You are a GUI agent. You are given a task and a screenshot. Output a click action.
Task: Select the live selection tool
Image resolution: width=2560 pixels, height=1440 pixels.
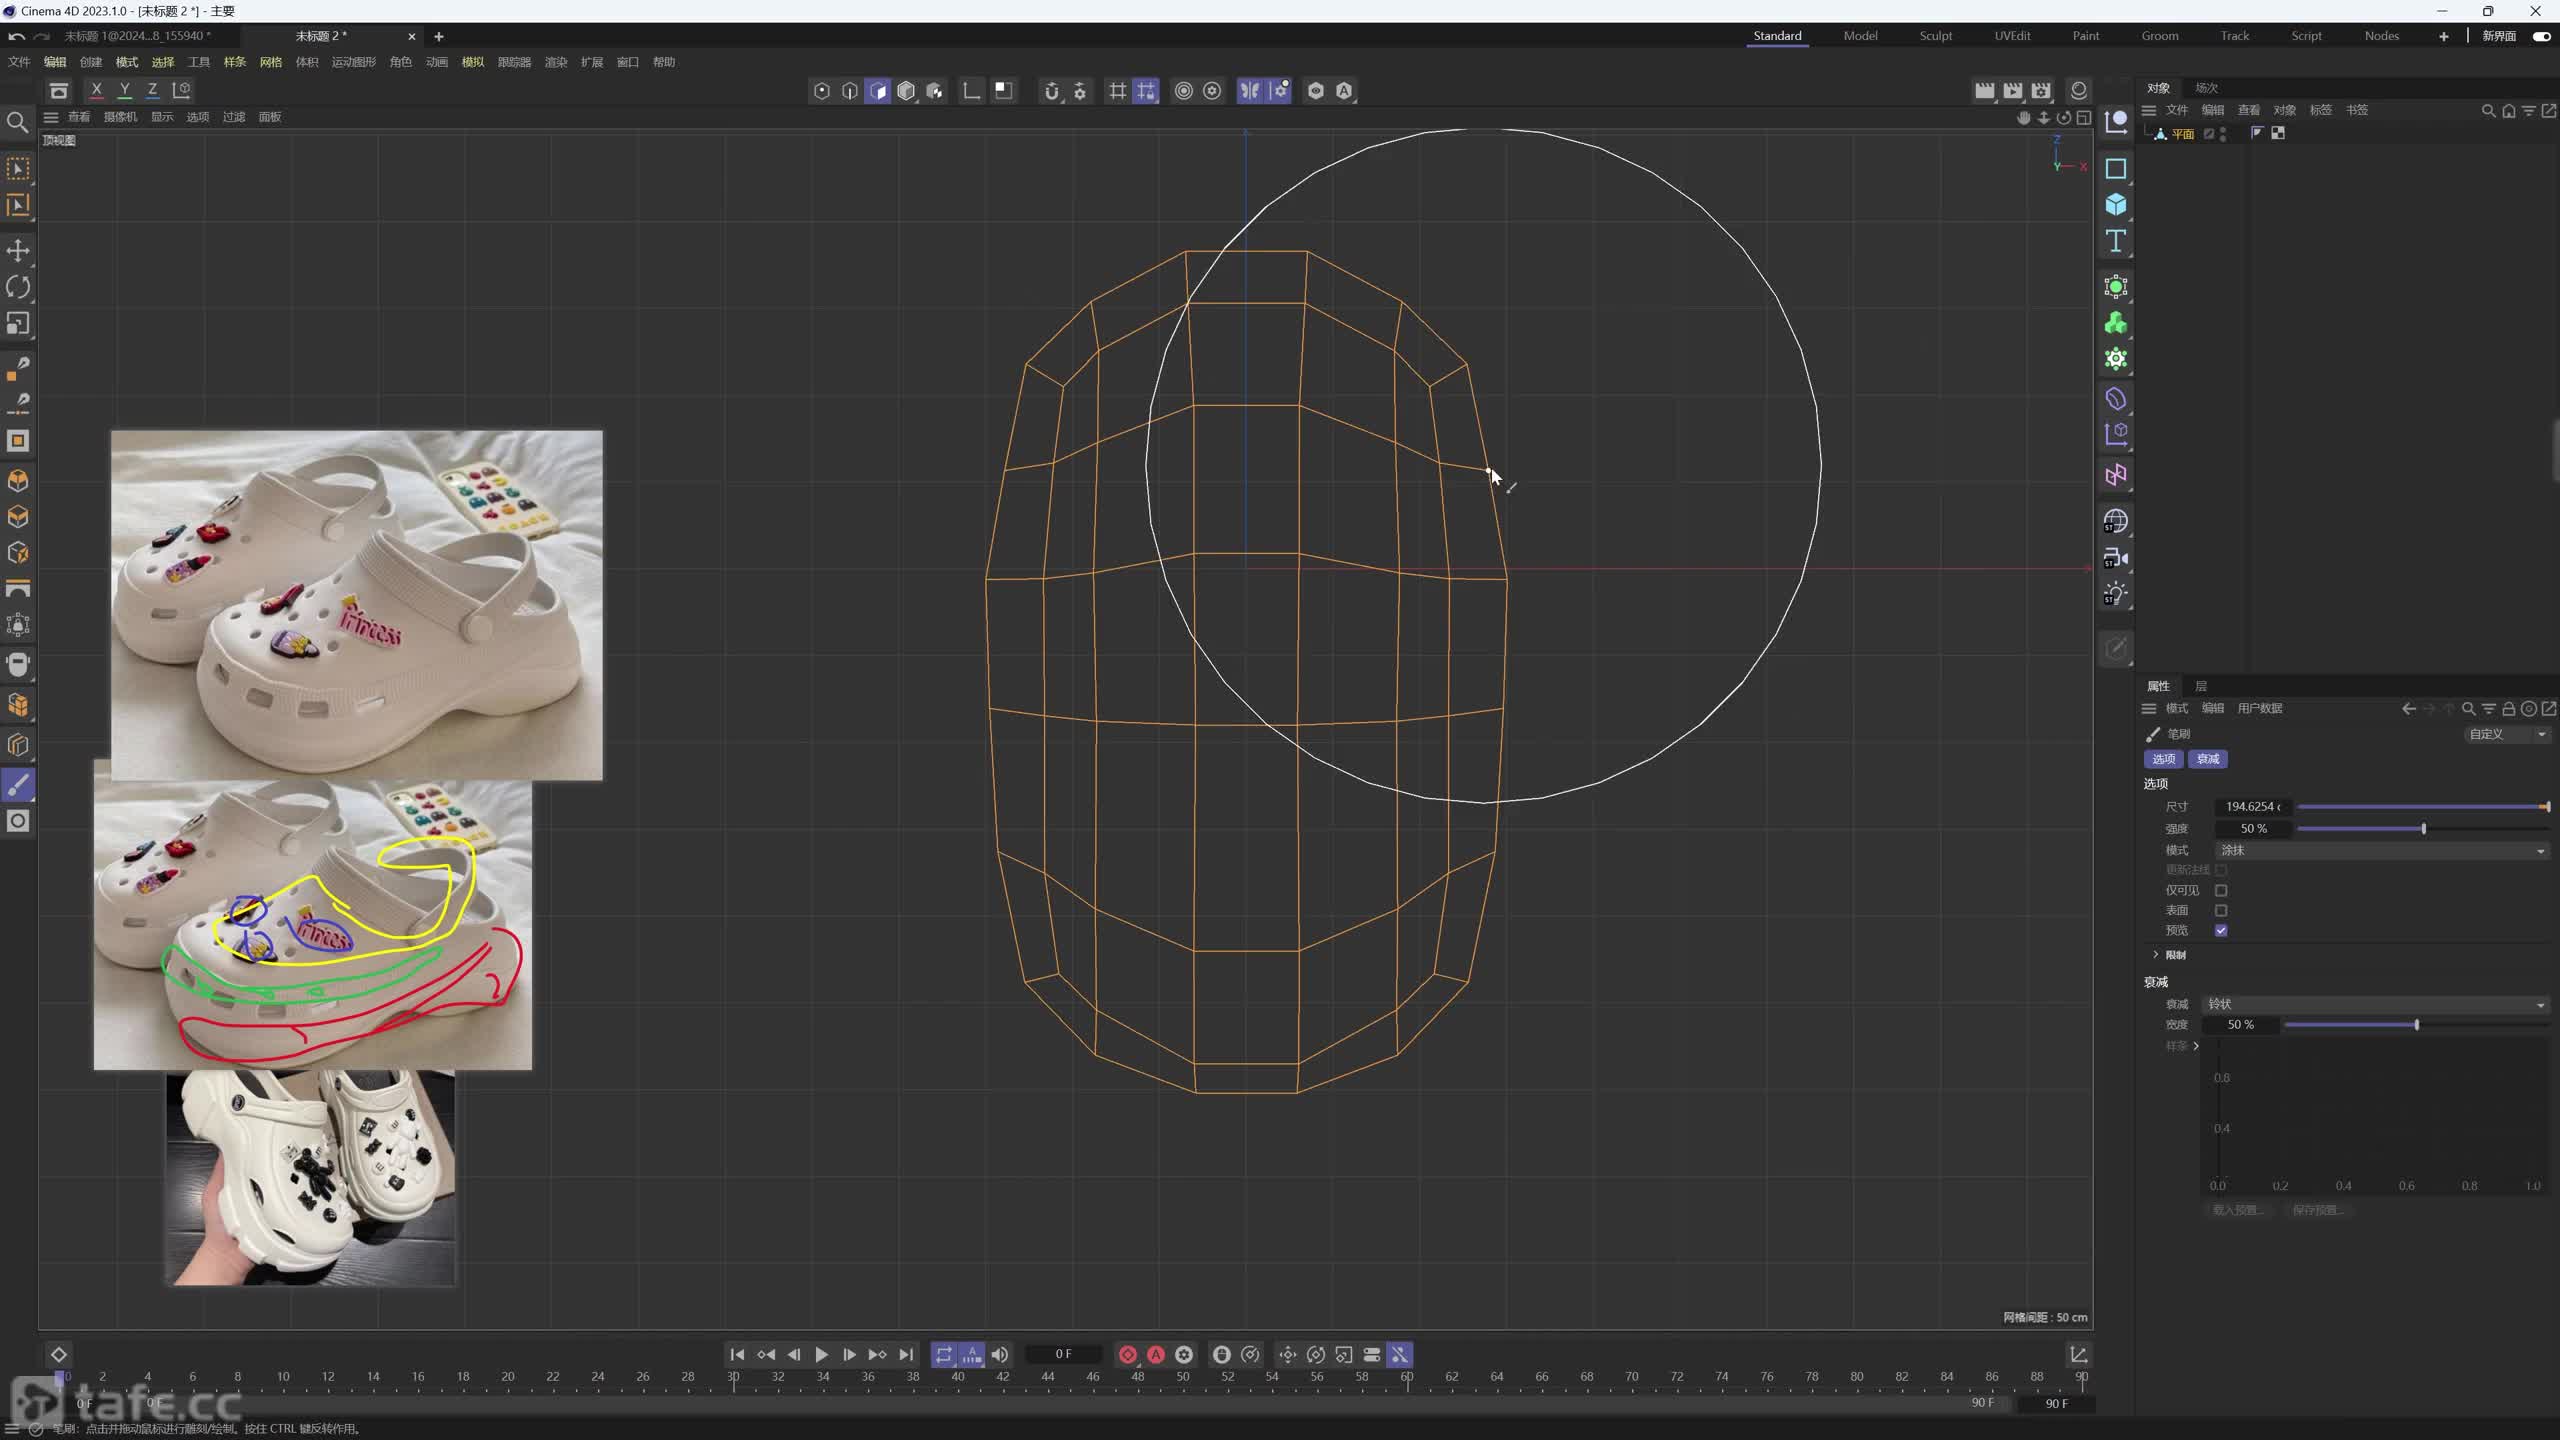click(18, 169)
